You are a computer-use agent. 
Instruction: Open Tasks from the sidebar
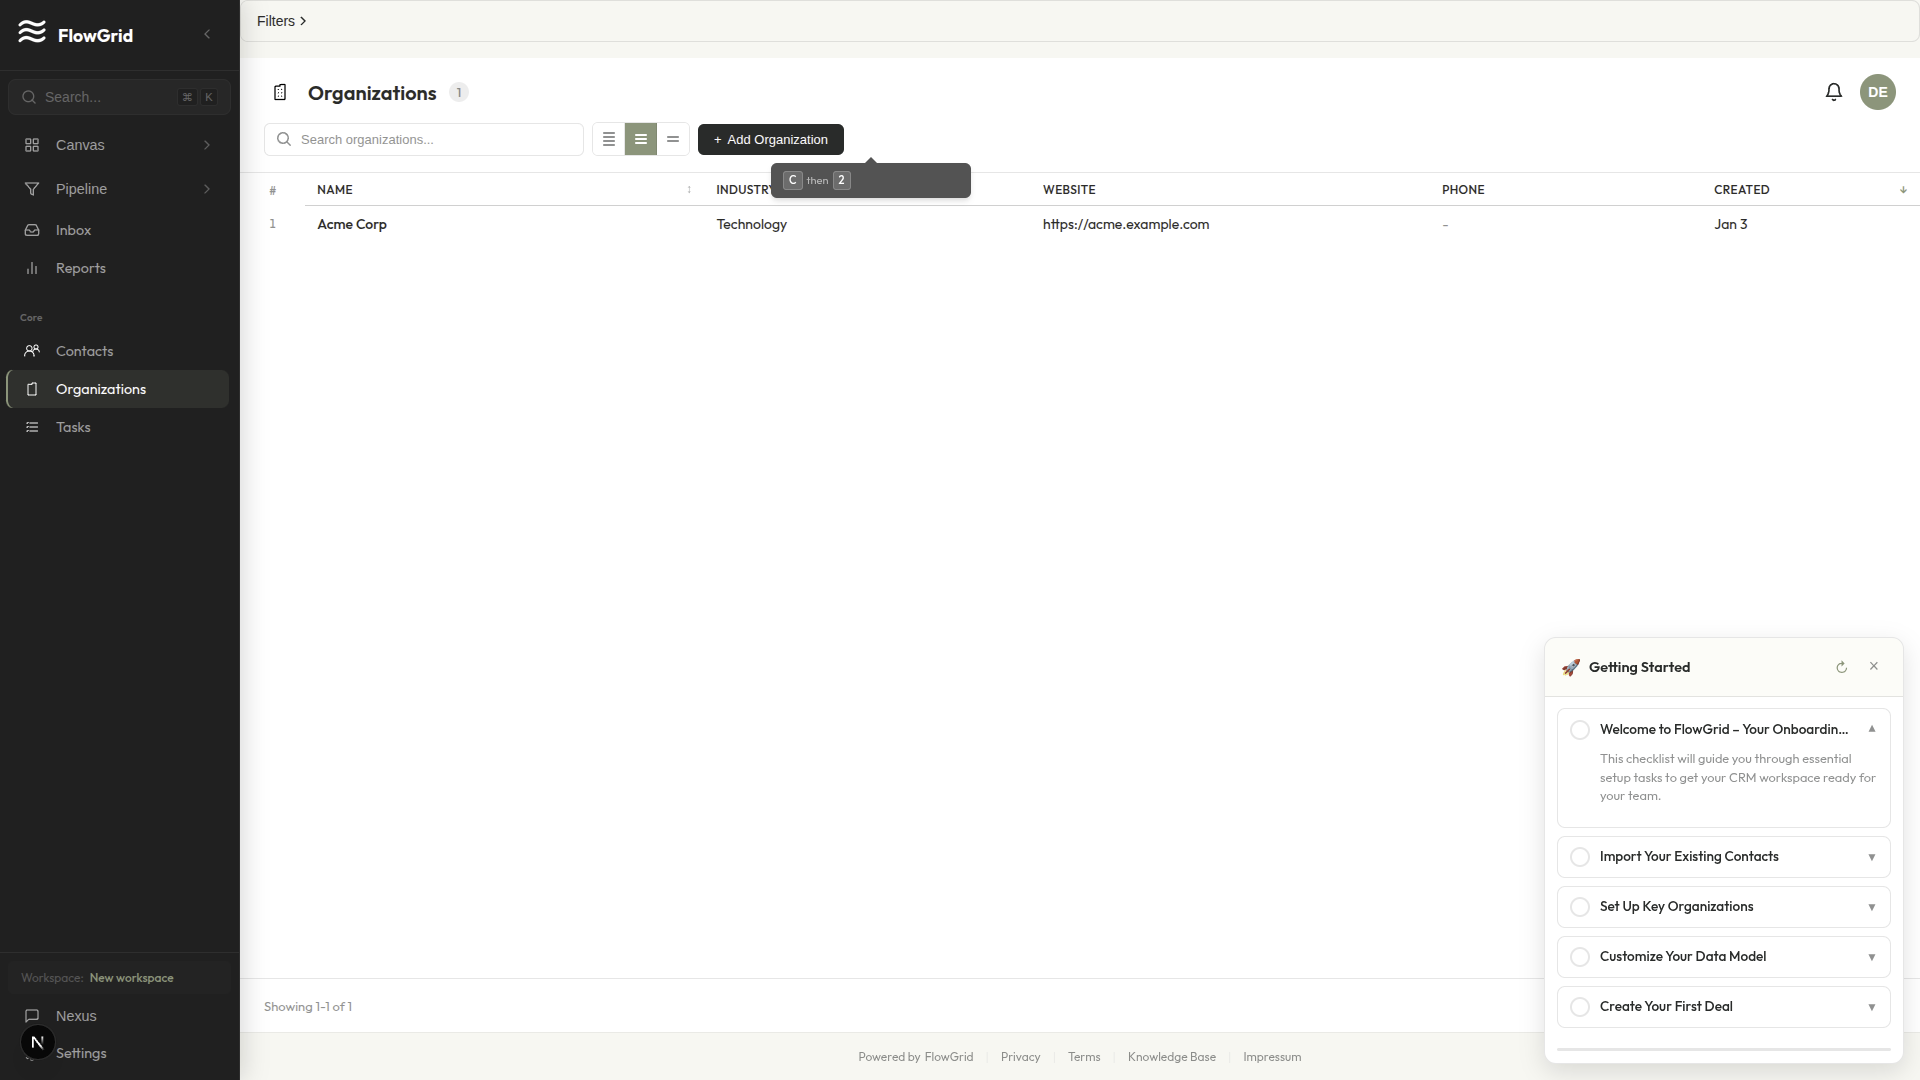pyautogui.click(x=73, y=427)
